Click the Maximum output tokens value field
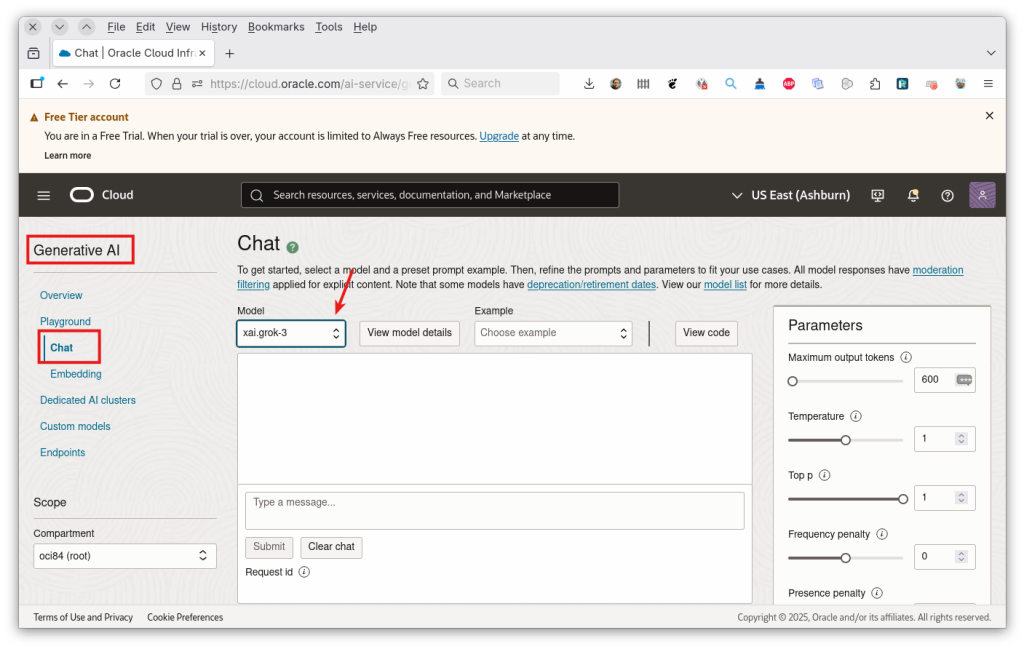The height and width of the screenshot is (649, 1024). pos(944,379)
